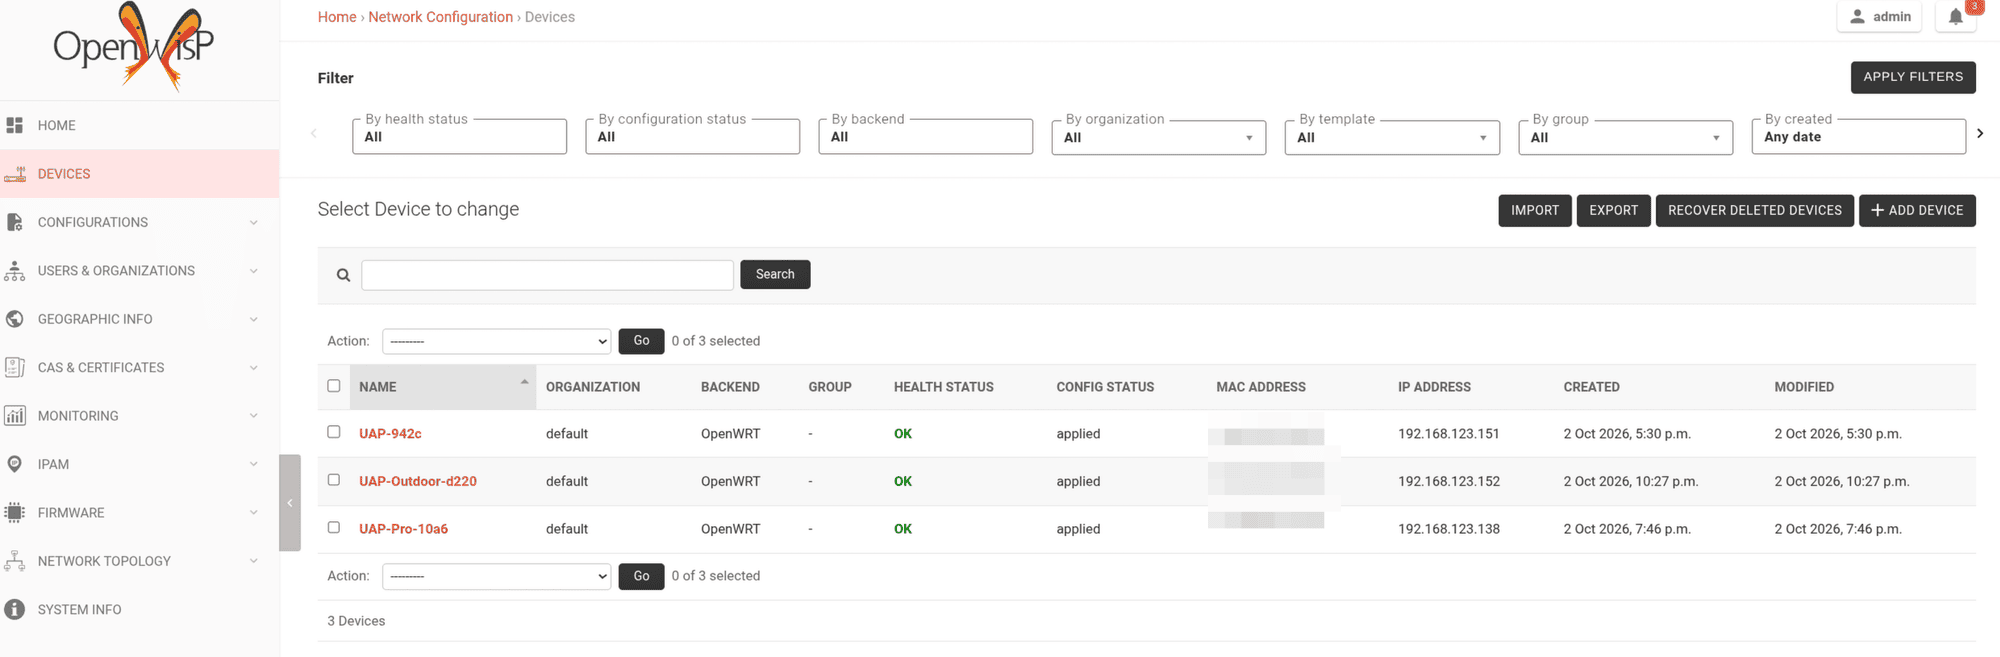Expand the Monitoring chevron

click(x=254, y=416)
